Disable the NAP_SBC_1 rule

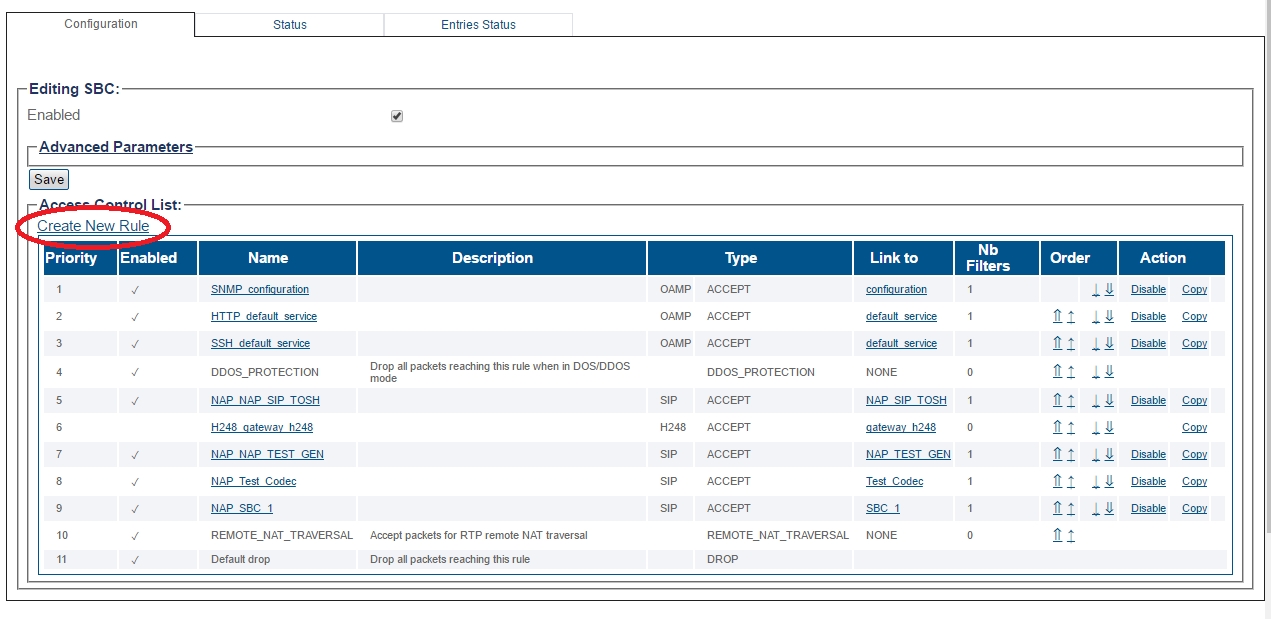click(x=1148, y=509)
